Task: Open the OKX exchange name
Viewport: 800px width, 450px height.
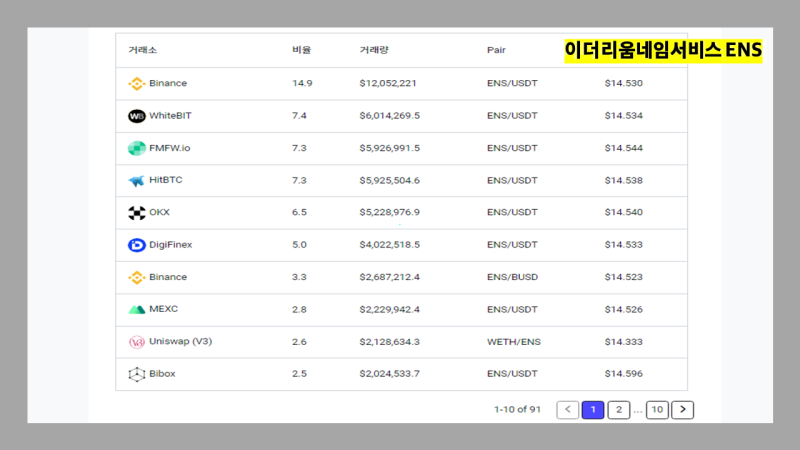Action: click(159, 212)
